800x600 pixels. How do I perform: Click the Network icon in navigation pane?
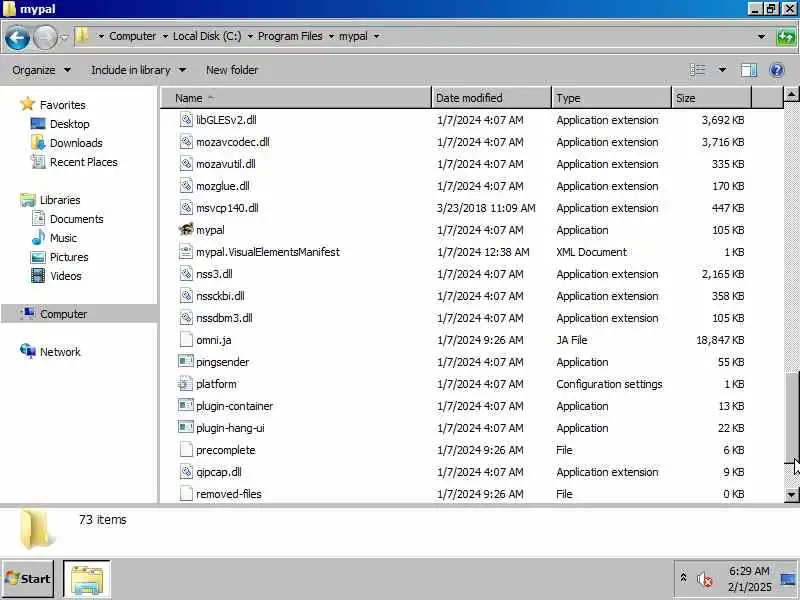pyautogui.click(x=28, y=351)
